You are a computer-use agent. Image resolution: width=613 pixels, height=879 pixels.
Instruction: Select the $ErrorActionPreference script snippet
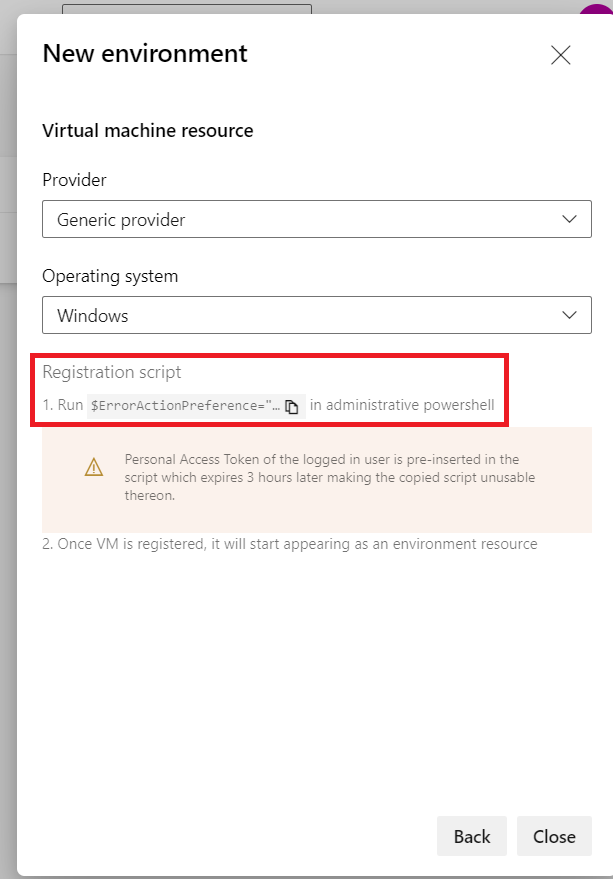184,406
